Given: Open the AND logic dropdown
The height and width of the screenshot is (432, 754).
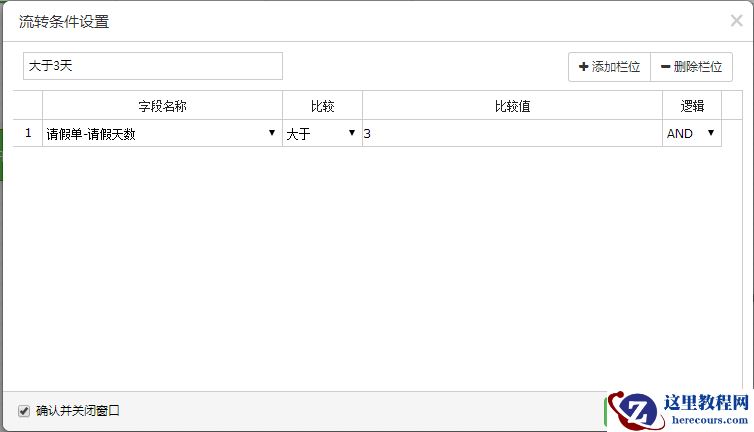Looking at the screenshot, I should point(691,133).
